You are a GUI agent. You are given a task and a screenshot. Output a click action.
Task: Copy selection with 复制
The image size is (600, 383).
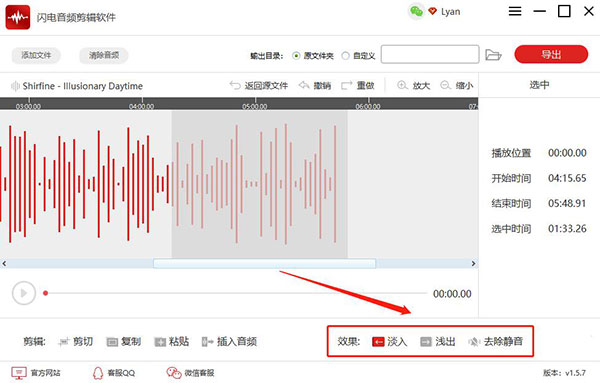point(124,341)
